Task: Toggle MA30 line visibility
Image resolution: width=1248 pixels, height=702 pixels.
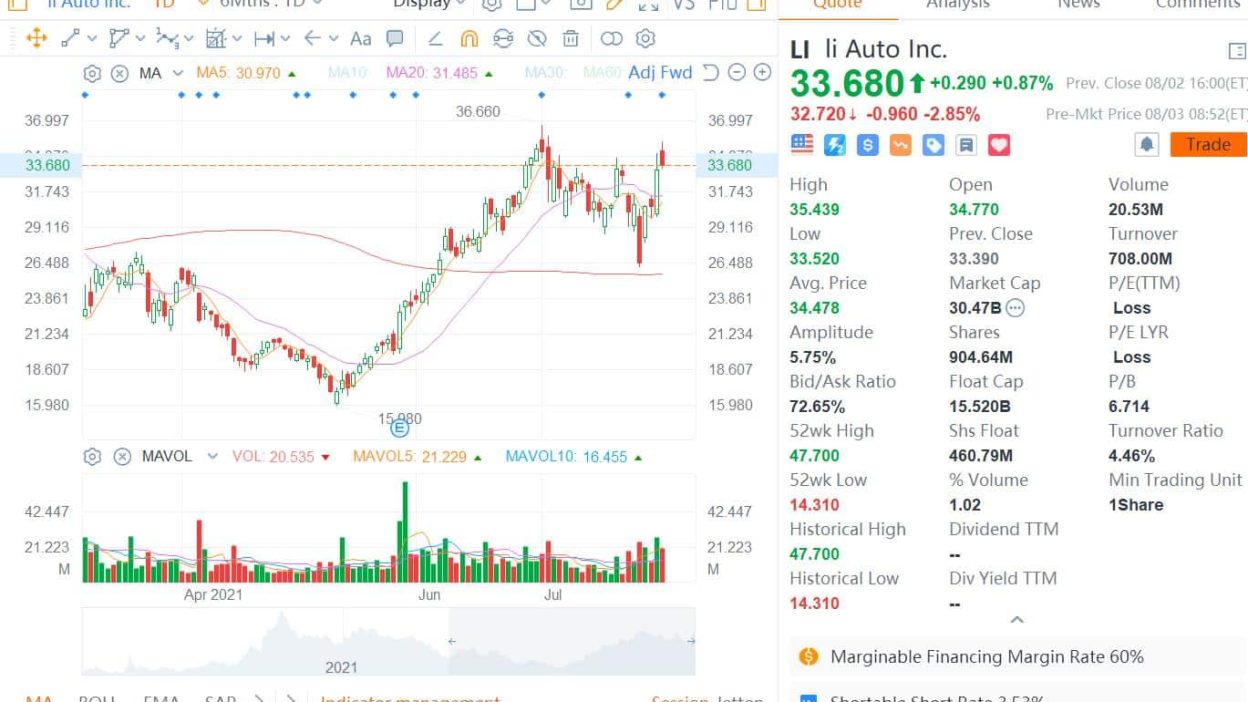Action: tap(545, 73)
